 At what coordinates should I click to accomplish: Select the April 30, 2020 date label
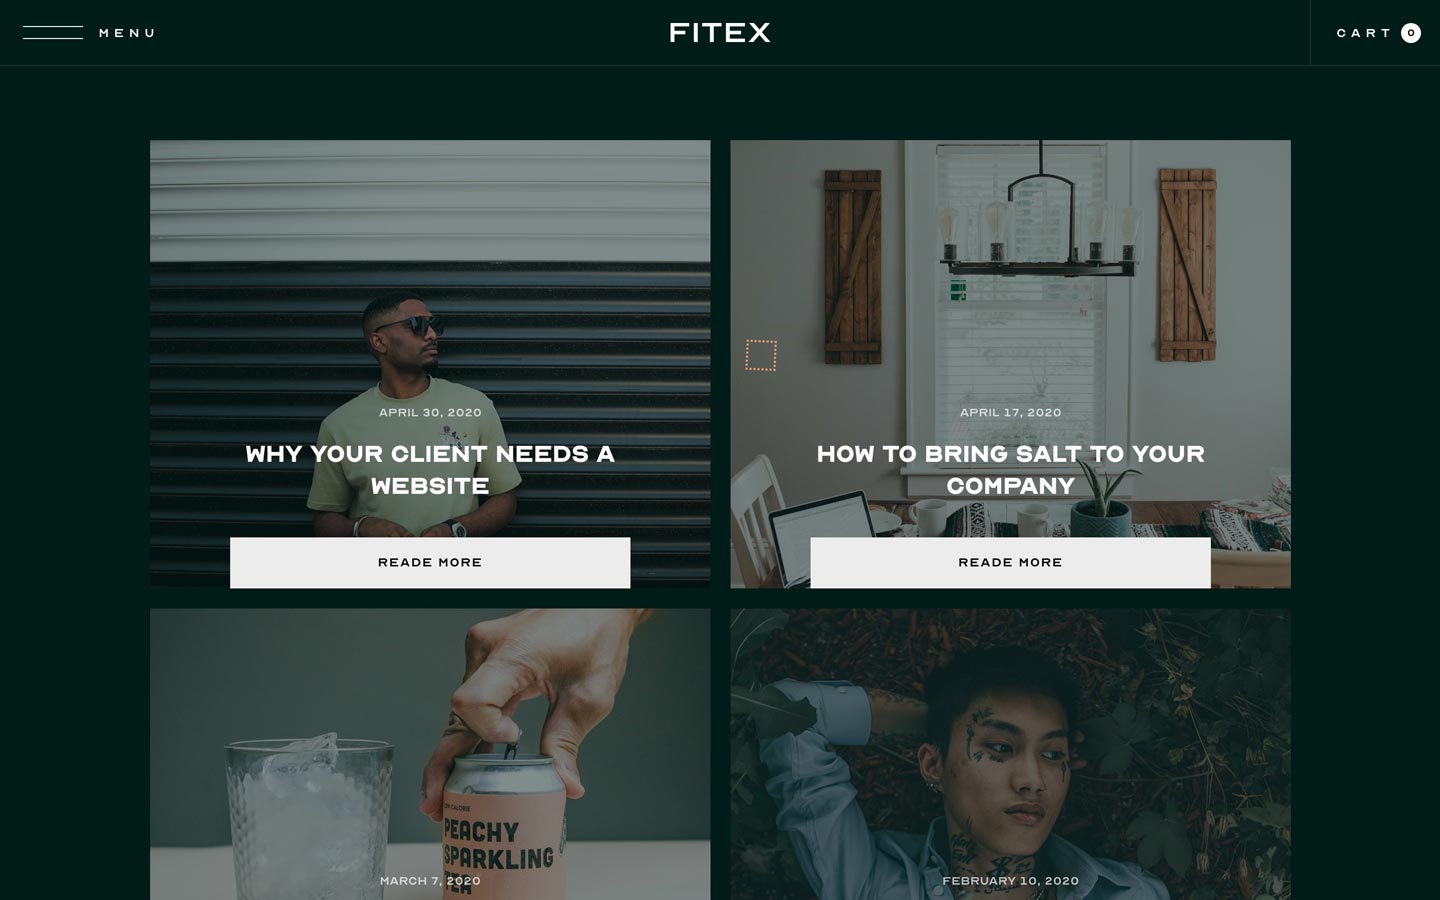[x=430, y=412]
